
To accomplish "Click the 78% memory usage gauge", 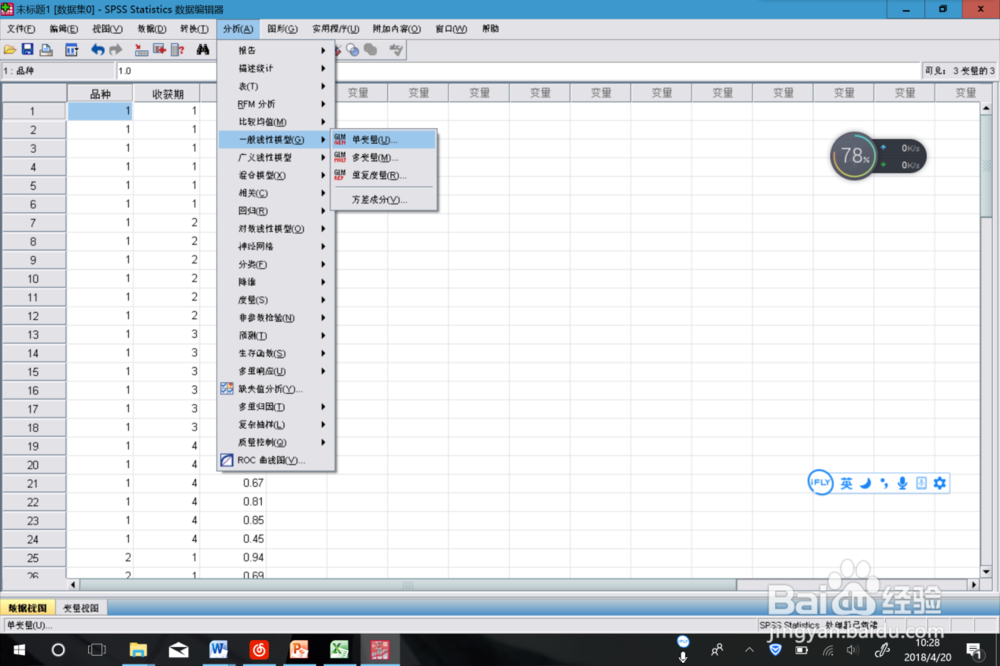I will click(x=854, y=156).
